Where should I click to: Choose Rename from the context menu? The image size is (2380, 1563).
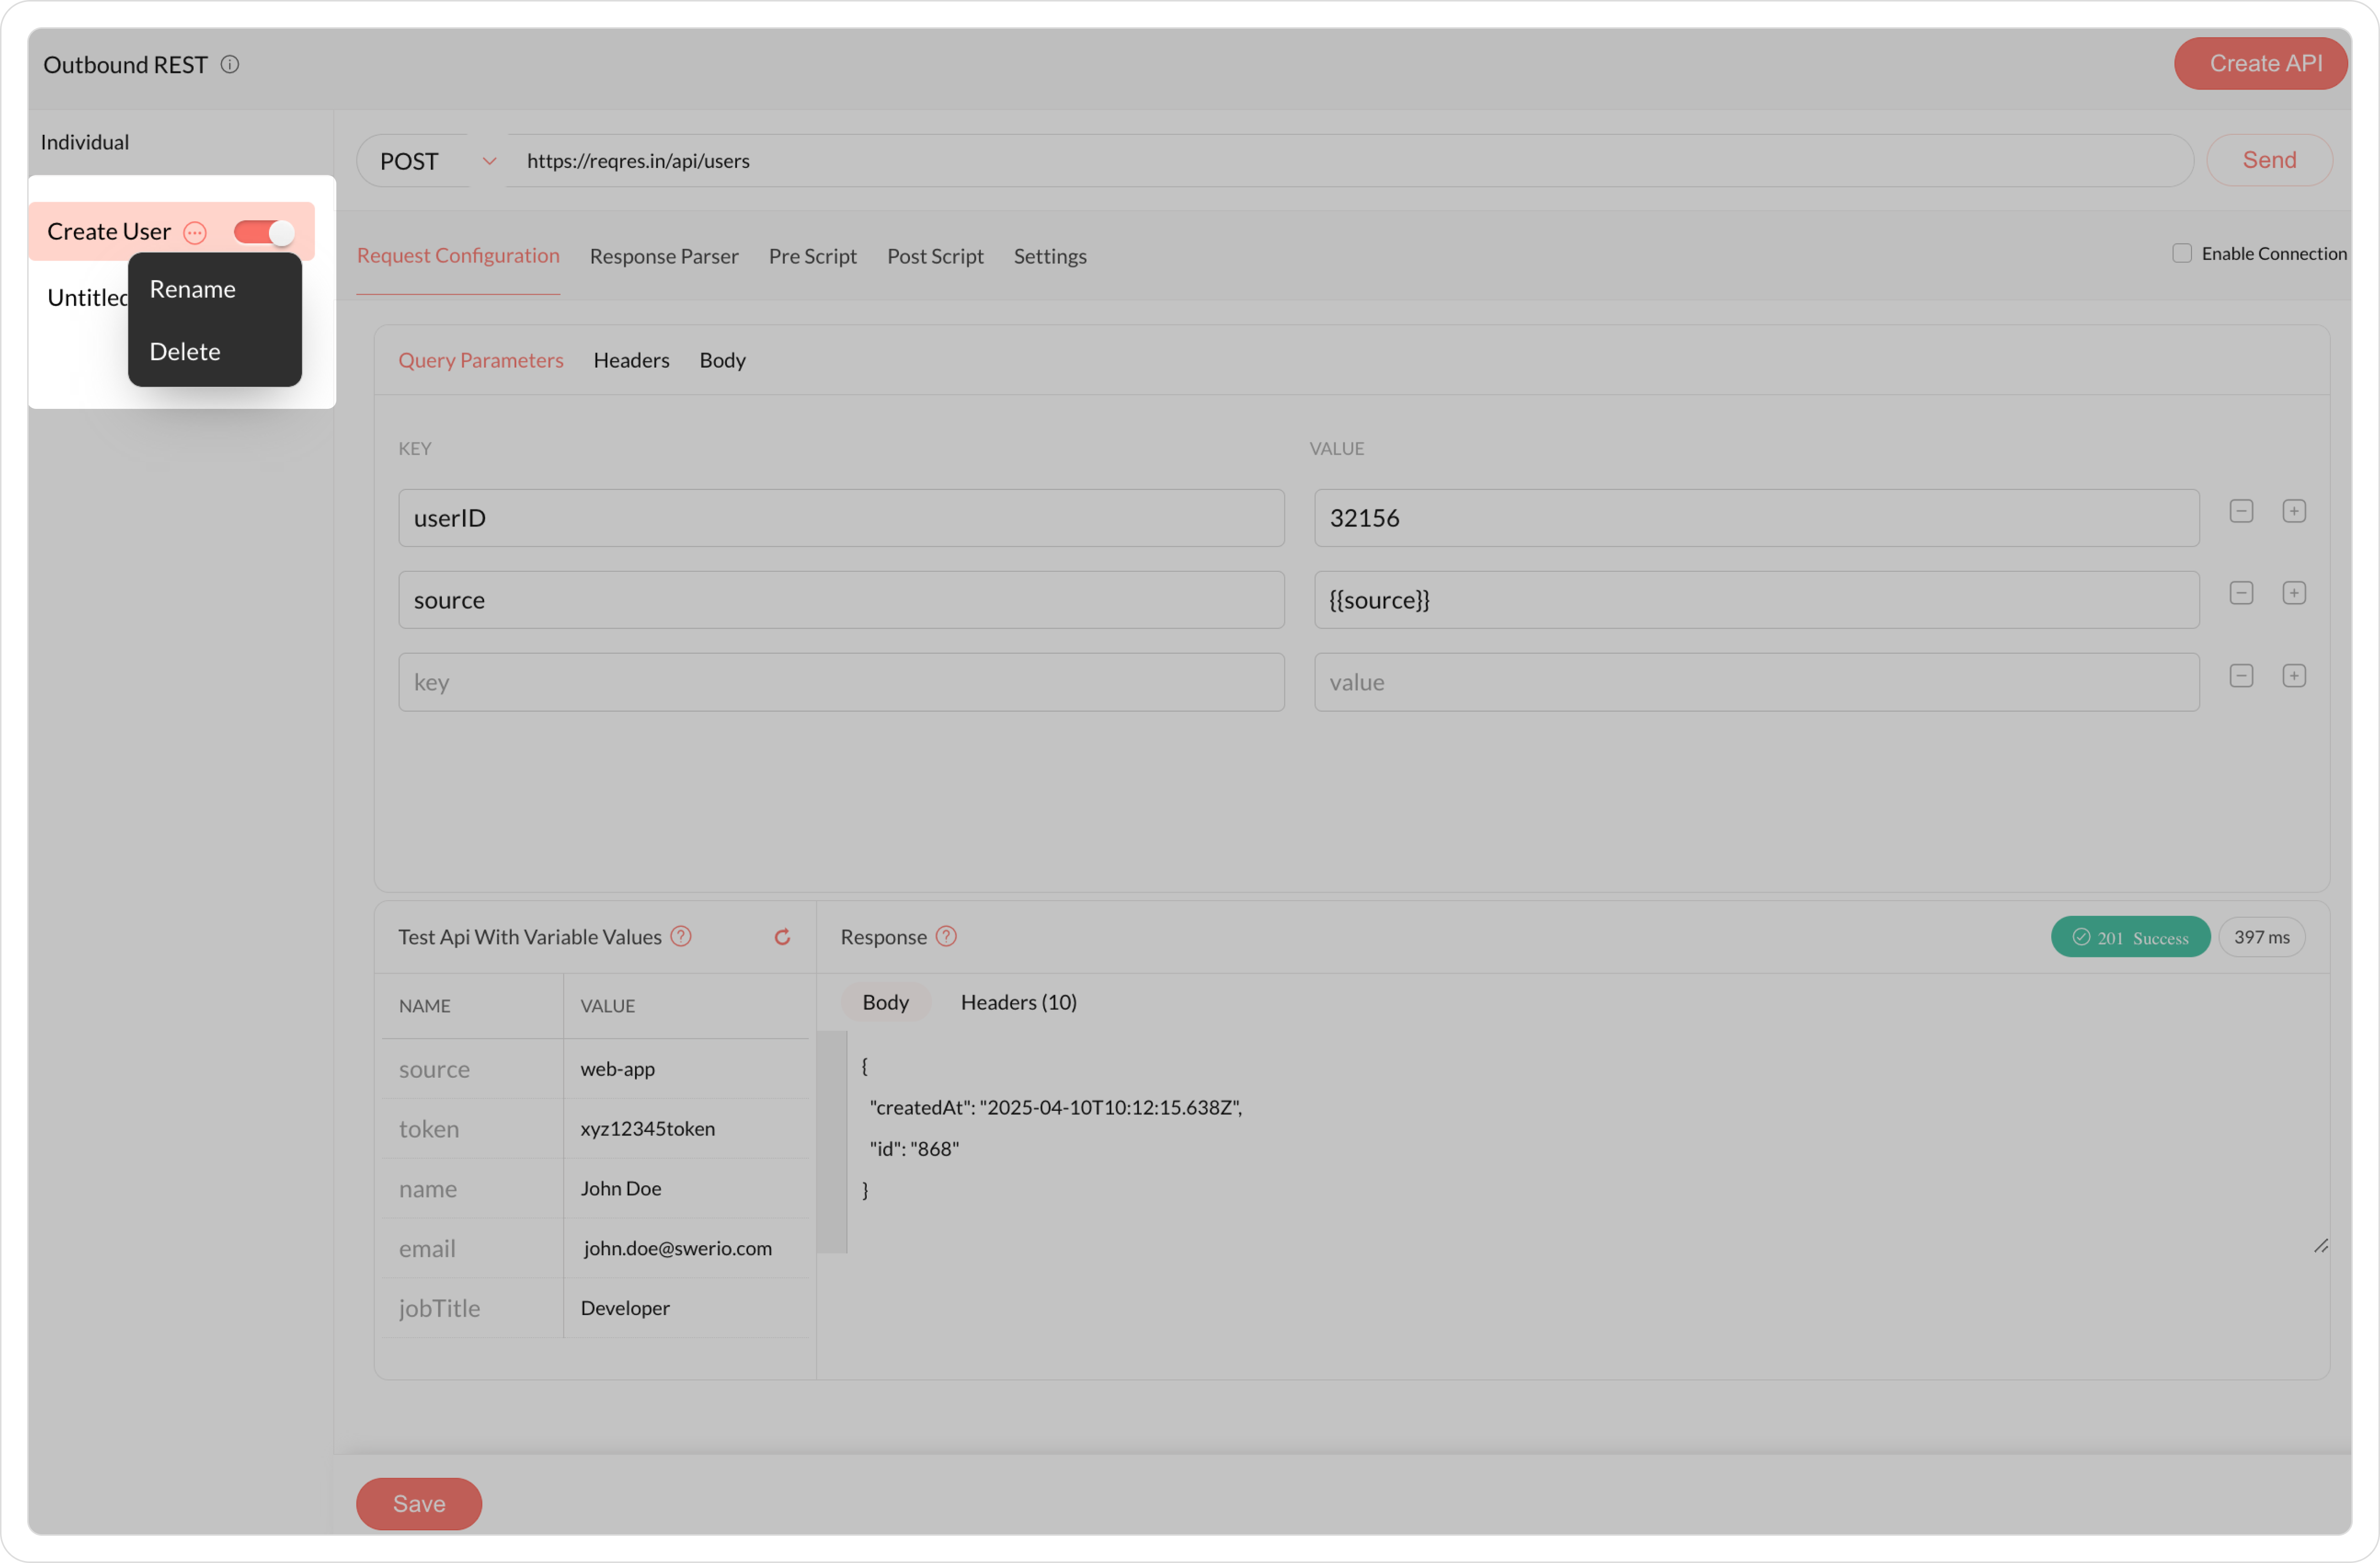193,289
